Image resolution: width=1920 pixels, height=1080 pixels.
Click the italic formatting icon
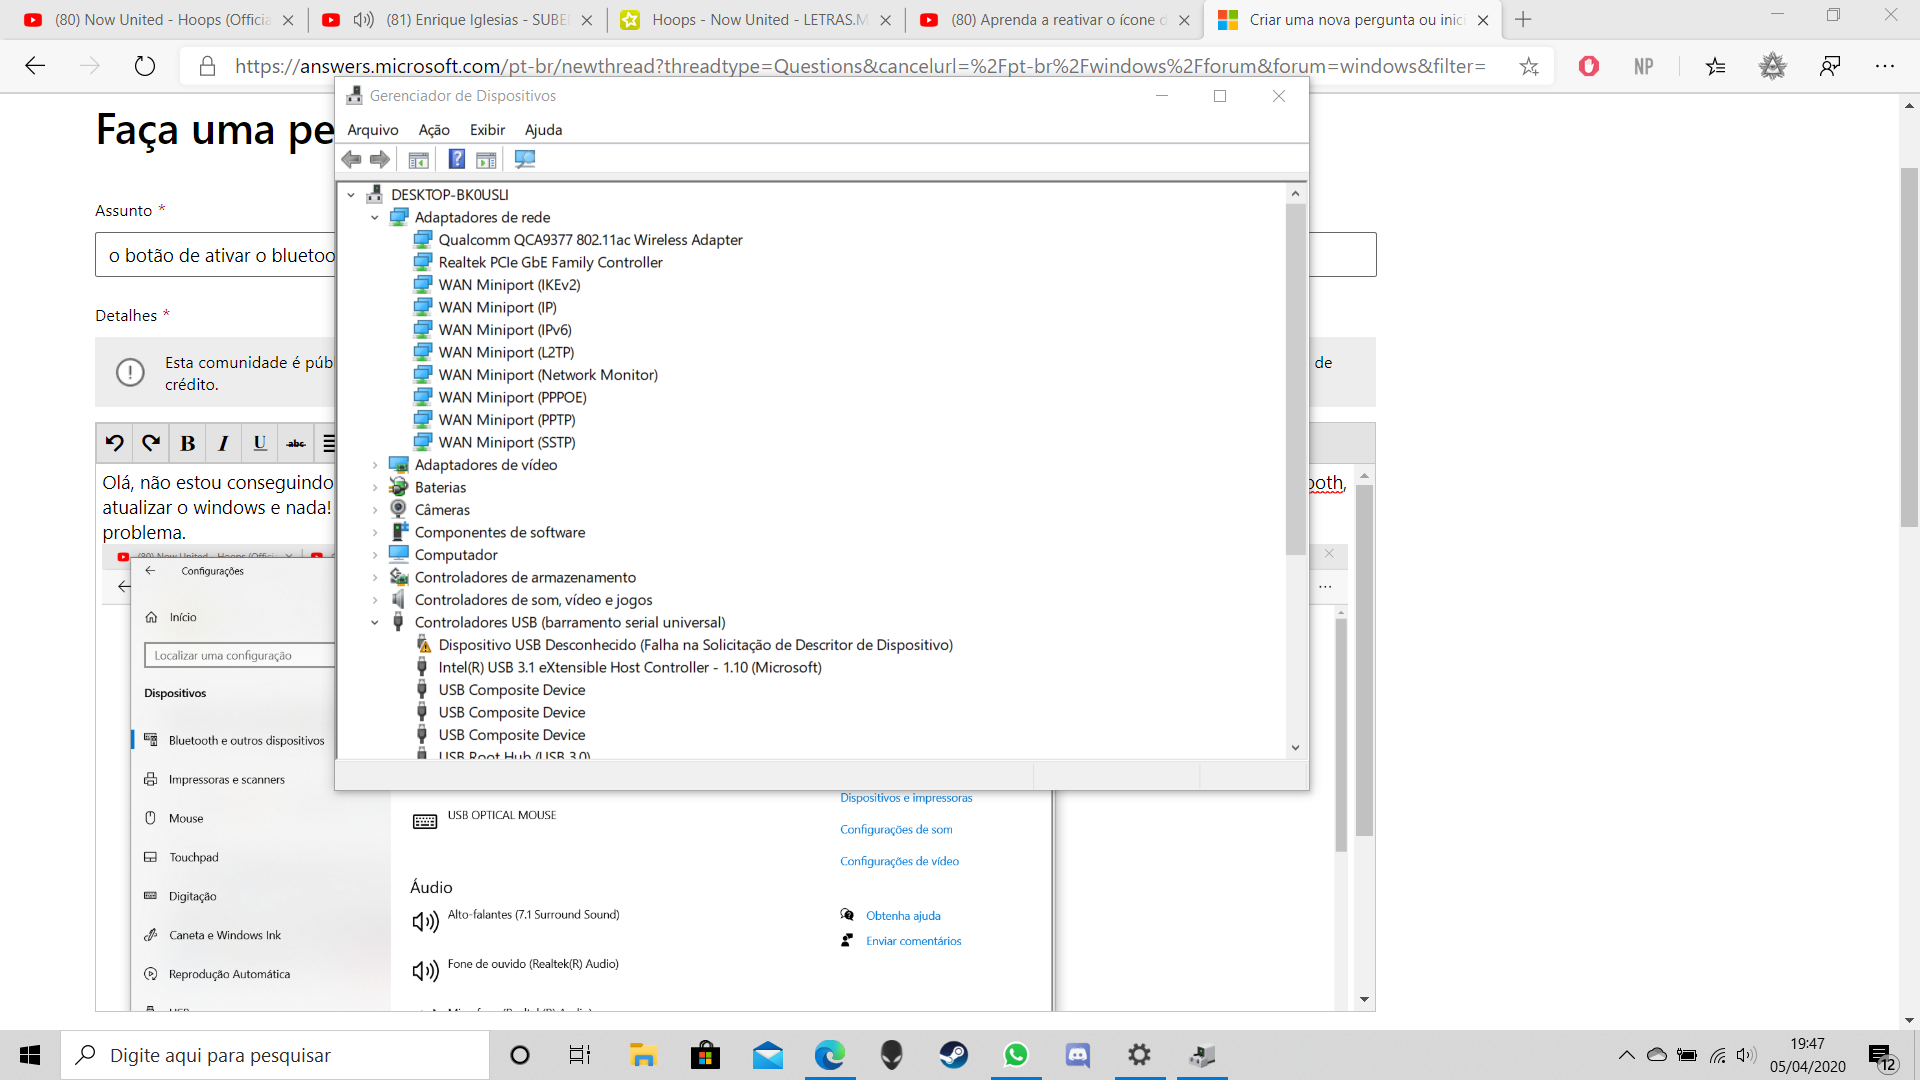click(x=223, y=443)
